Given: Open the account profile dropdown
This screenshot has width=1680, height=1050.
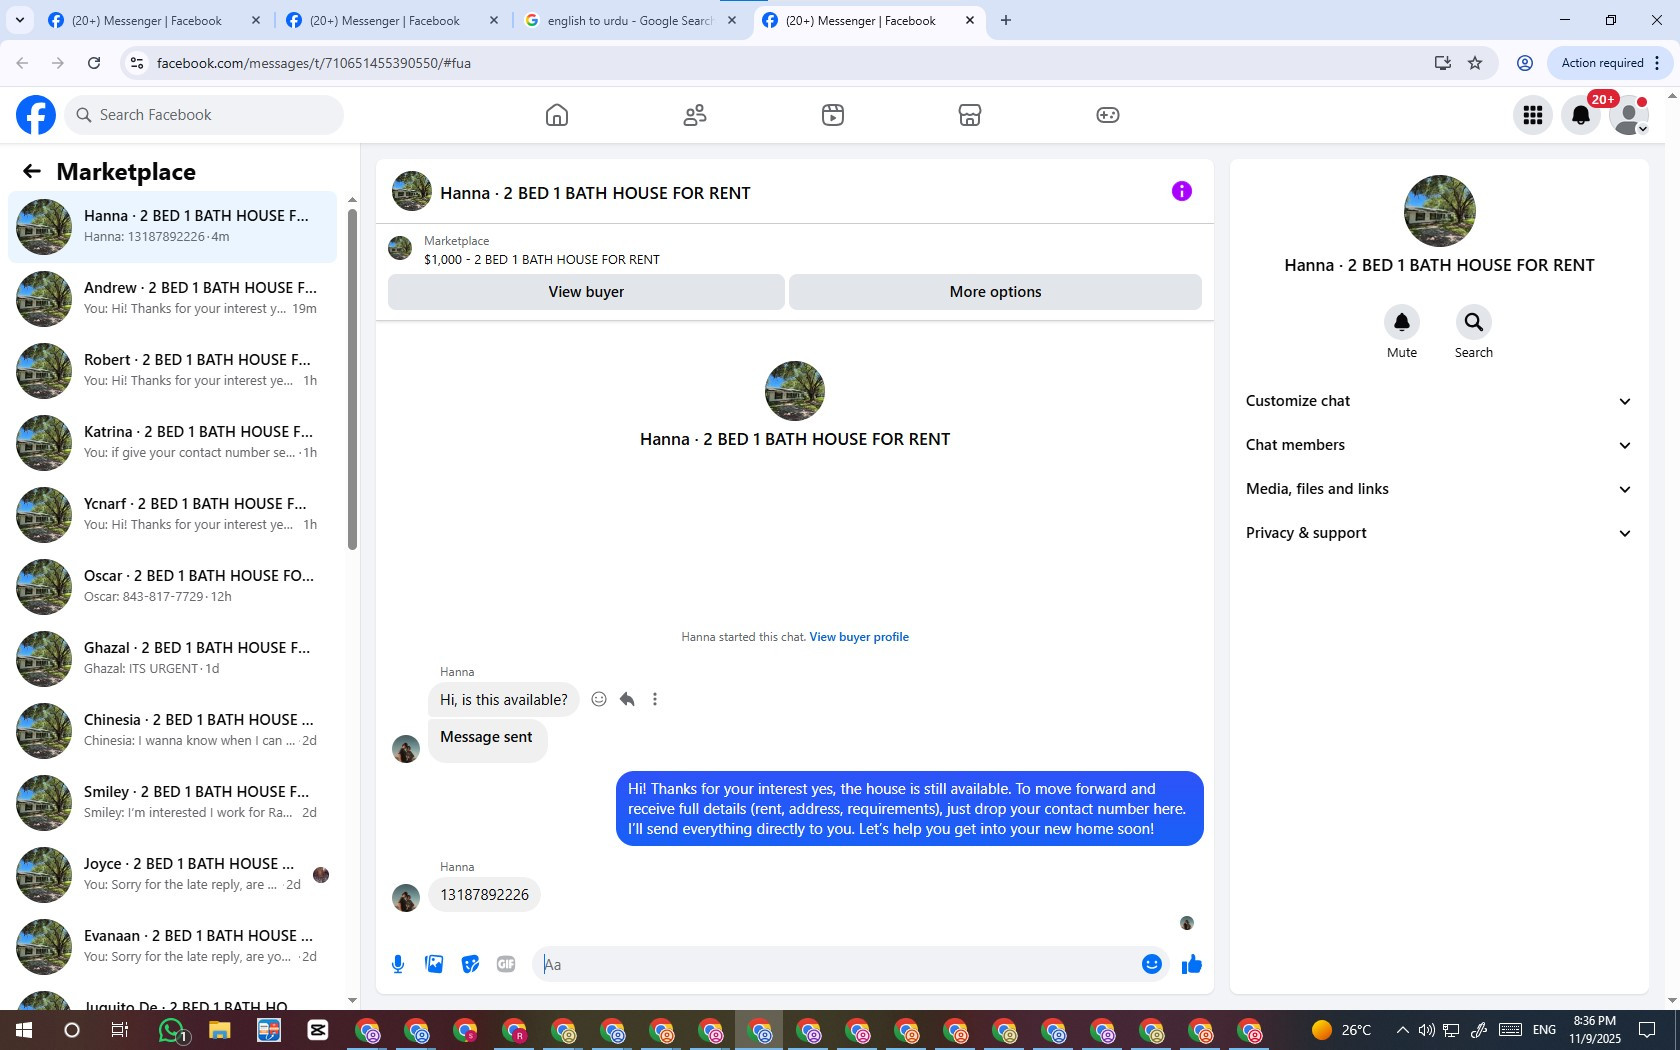Looking at the screenshot, I should point(1629,115).
